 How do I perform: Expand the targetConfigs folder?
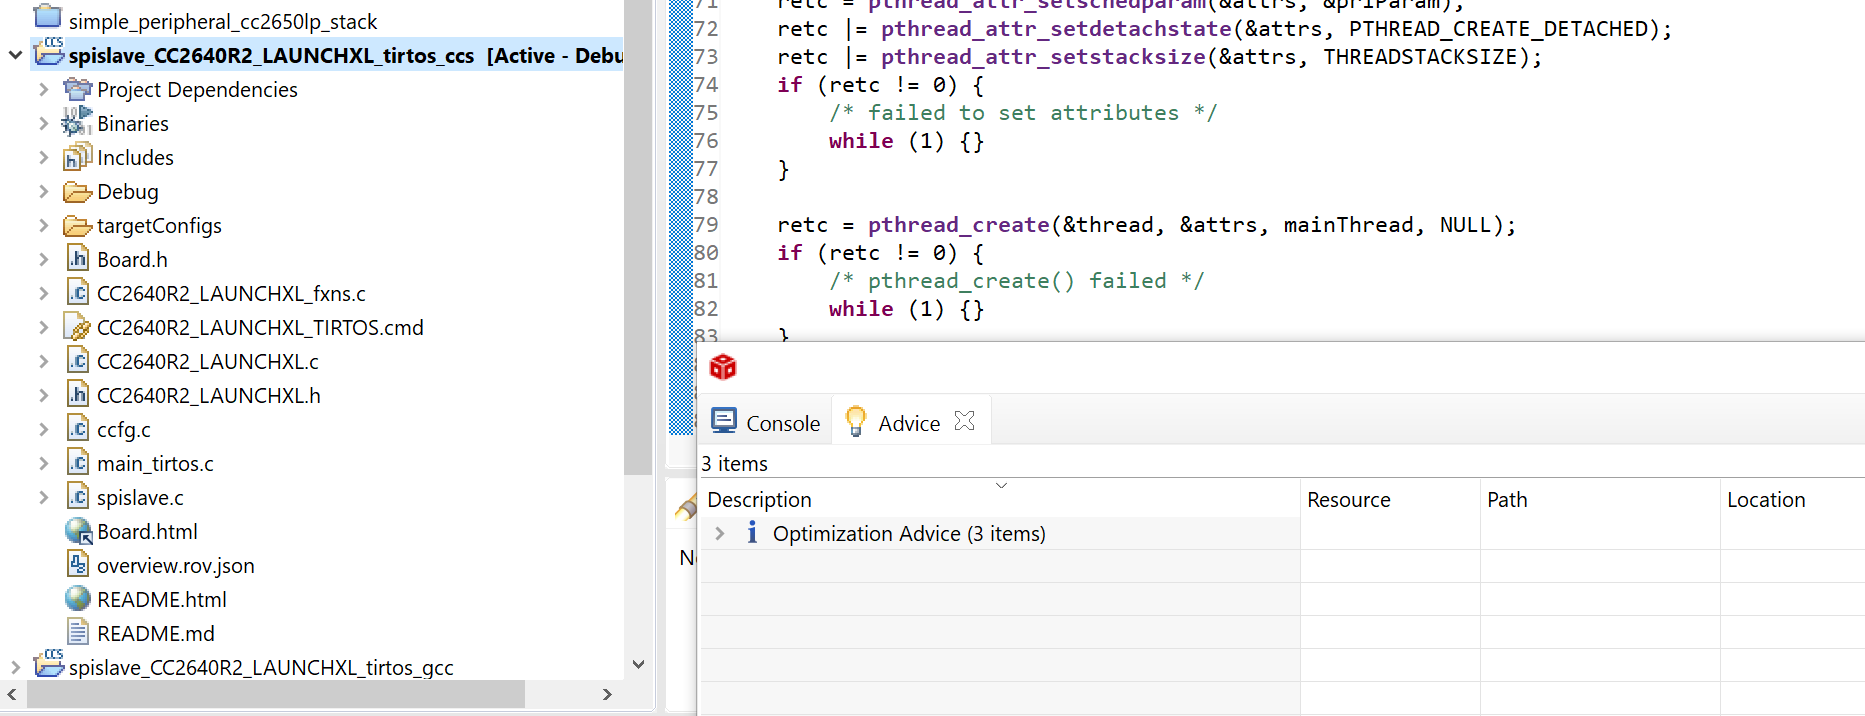43,225
